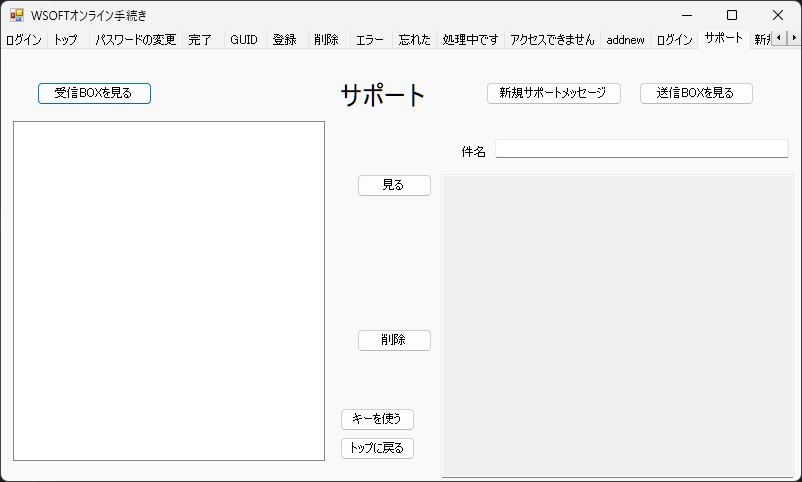
Task: Open the first ログイン tab
Action: 24,40
